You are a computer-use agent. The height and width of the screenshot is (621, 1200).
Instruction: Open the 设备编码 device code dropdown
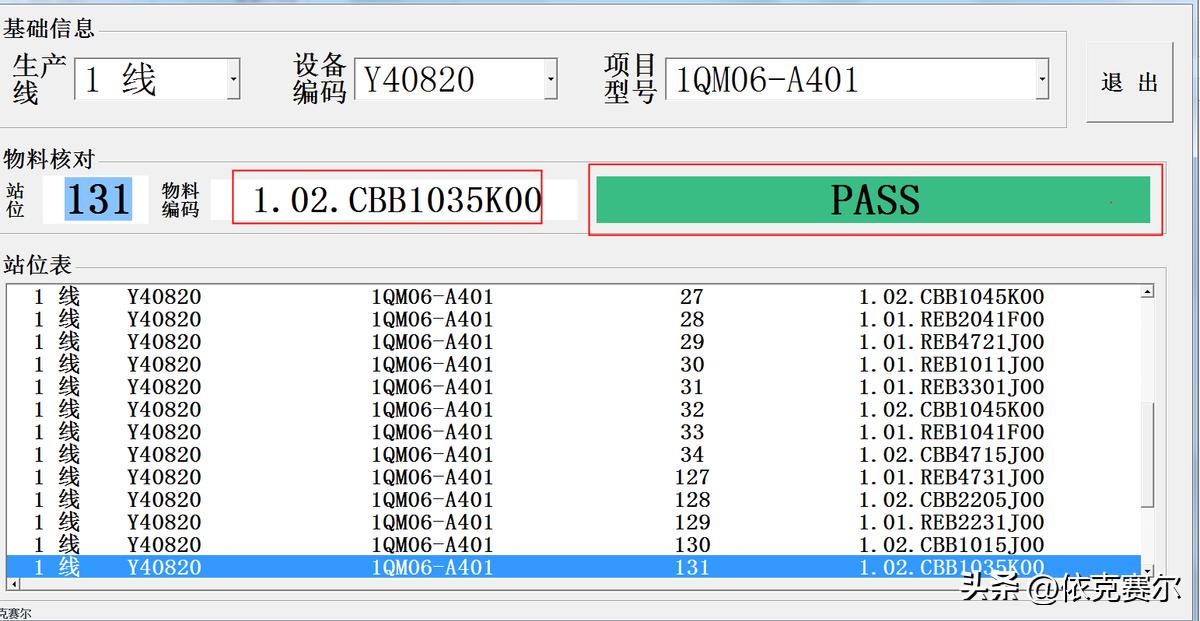pos(549,80)
